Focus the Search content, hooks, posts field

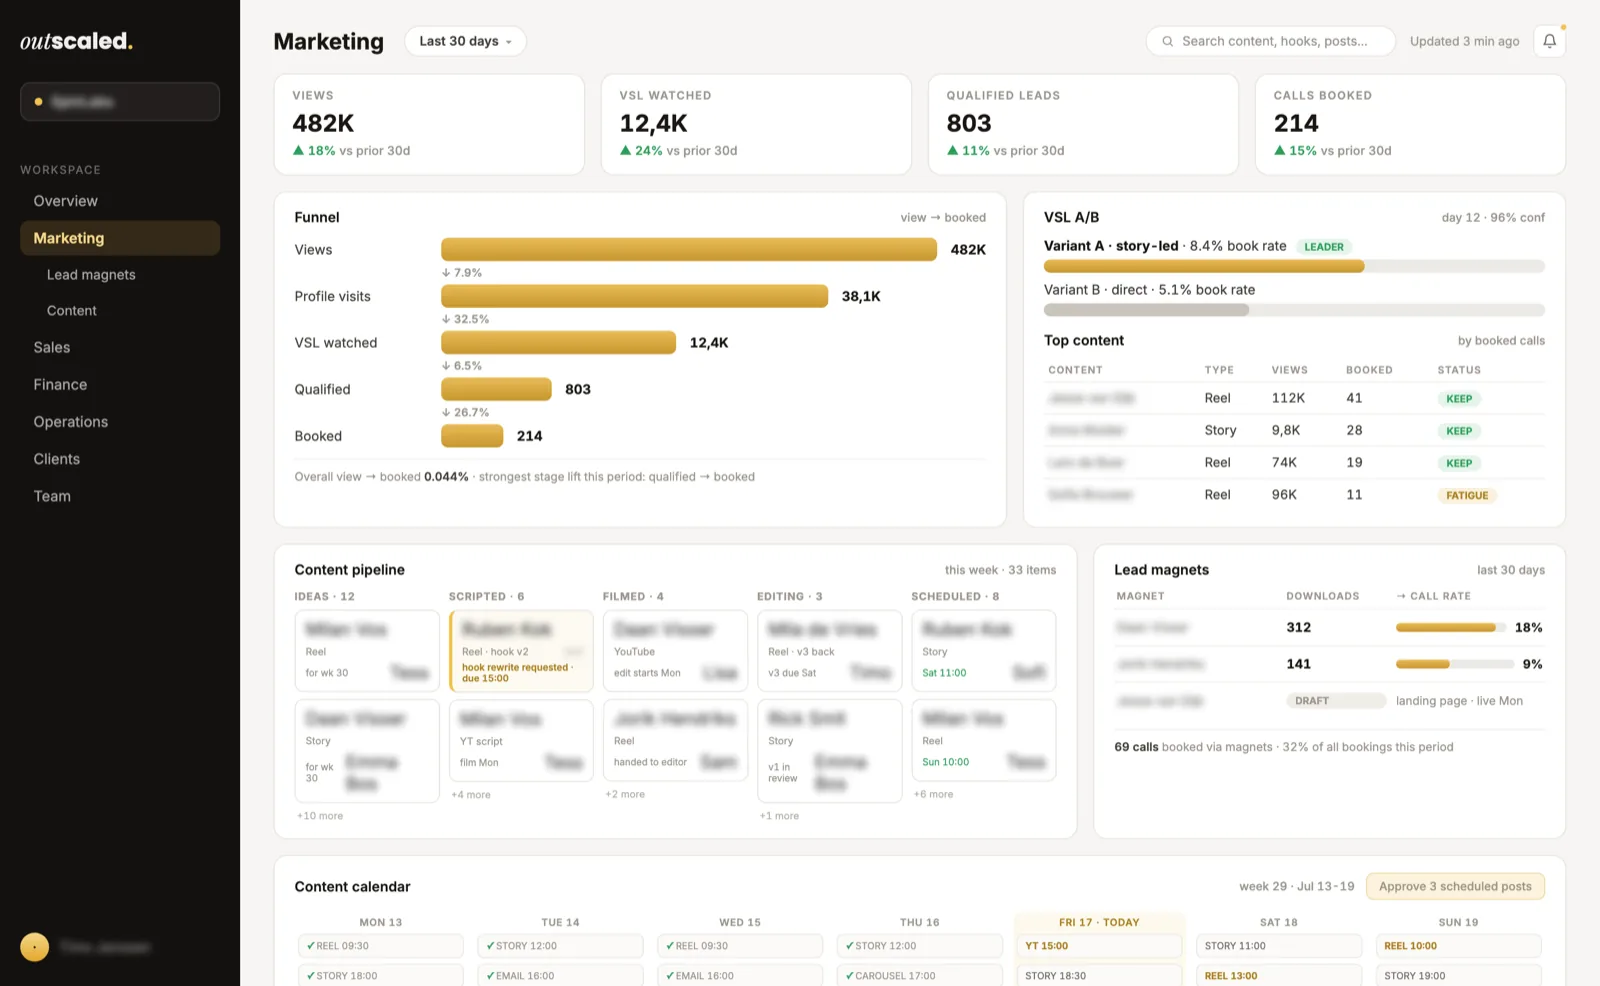click(x=1270, y=41)
